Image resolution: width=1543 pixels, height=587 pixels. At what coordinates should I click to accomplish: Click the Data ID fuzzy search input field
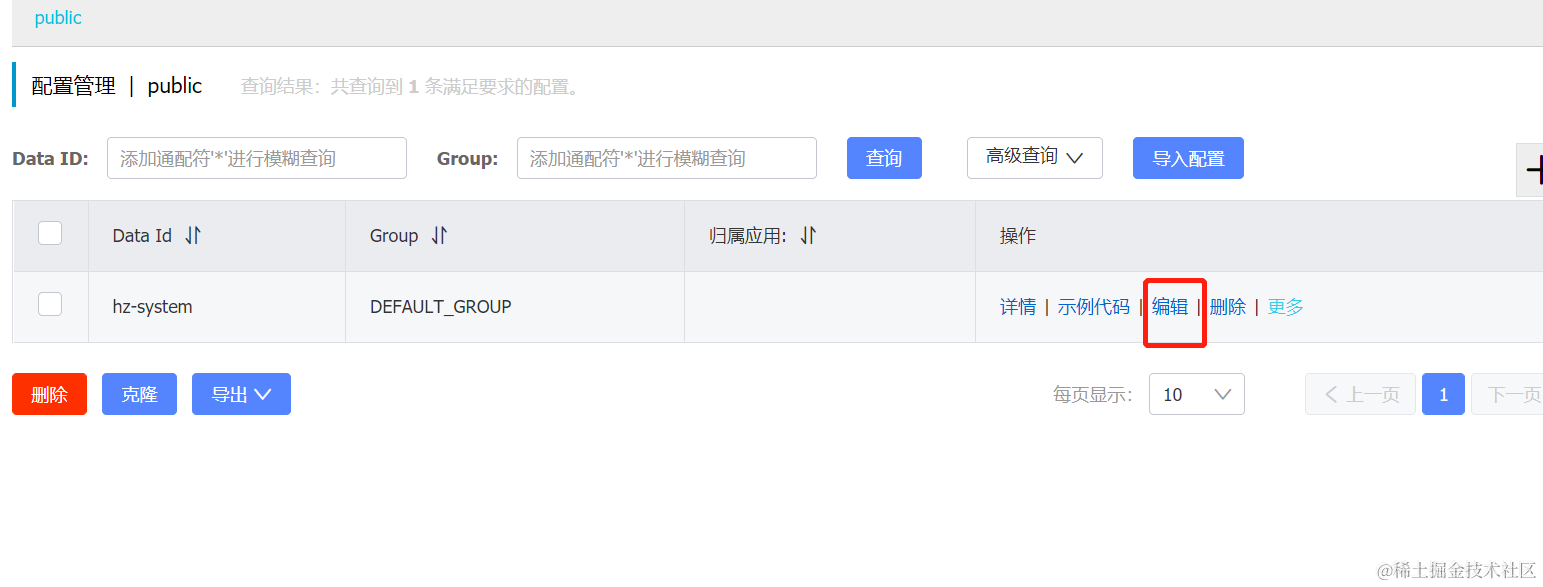256,157
